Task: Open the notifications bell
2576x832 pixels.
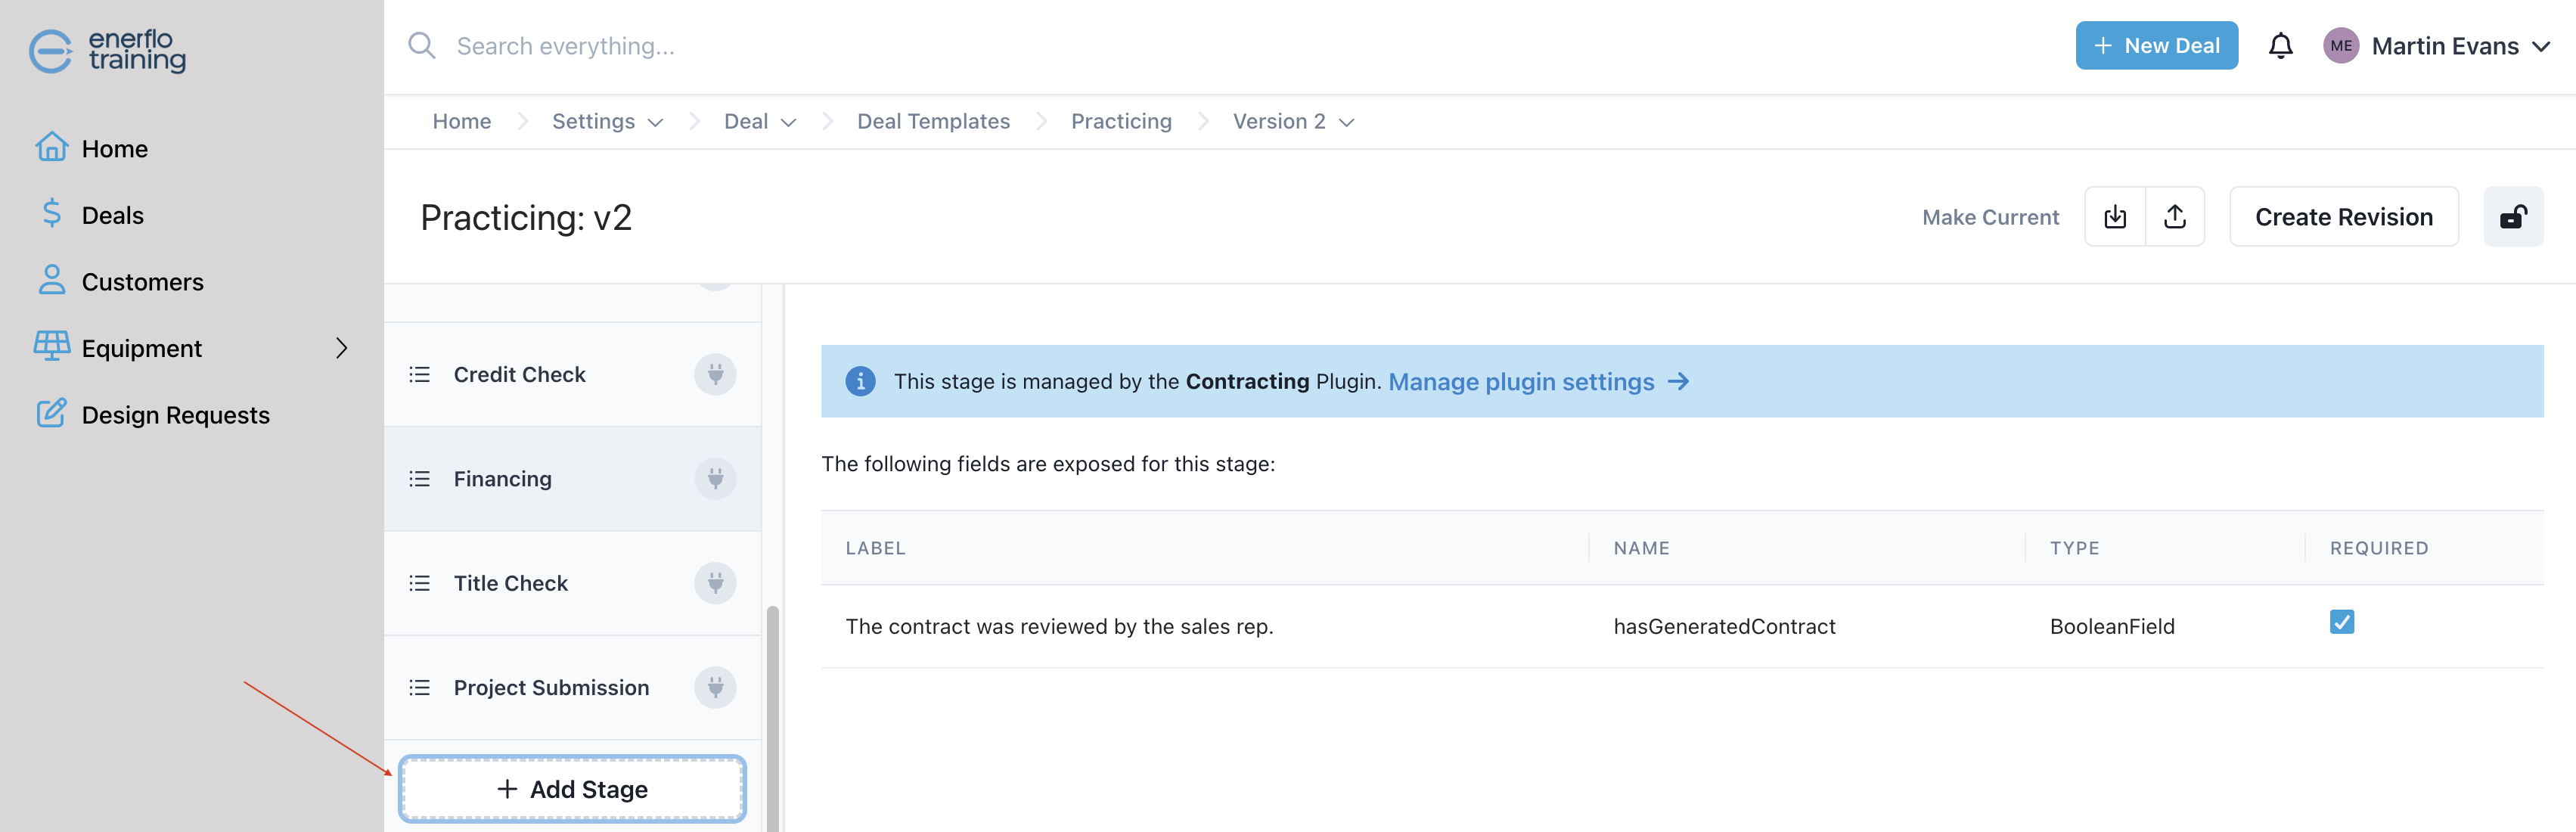Action: [2280, 46]
